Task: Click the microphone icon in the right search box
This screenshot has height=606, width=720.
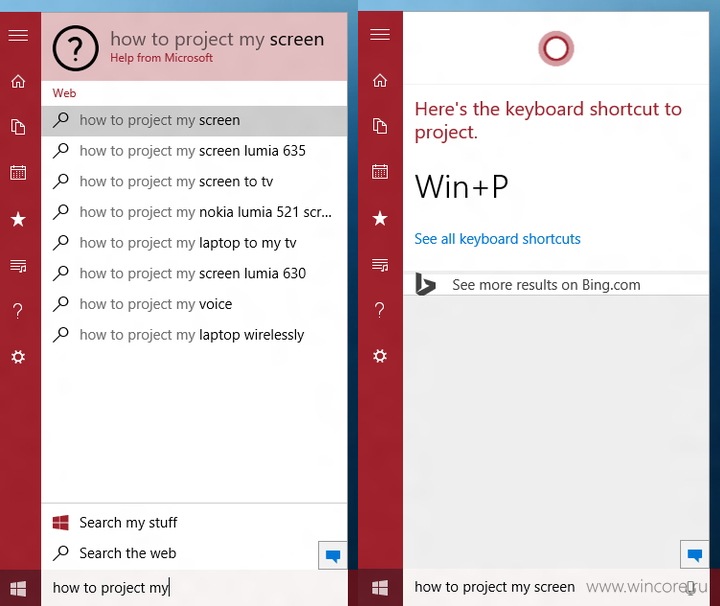Action: point(690,588)
